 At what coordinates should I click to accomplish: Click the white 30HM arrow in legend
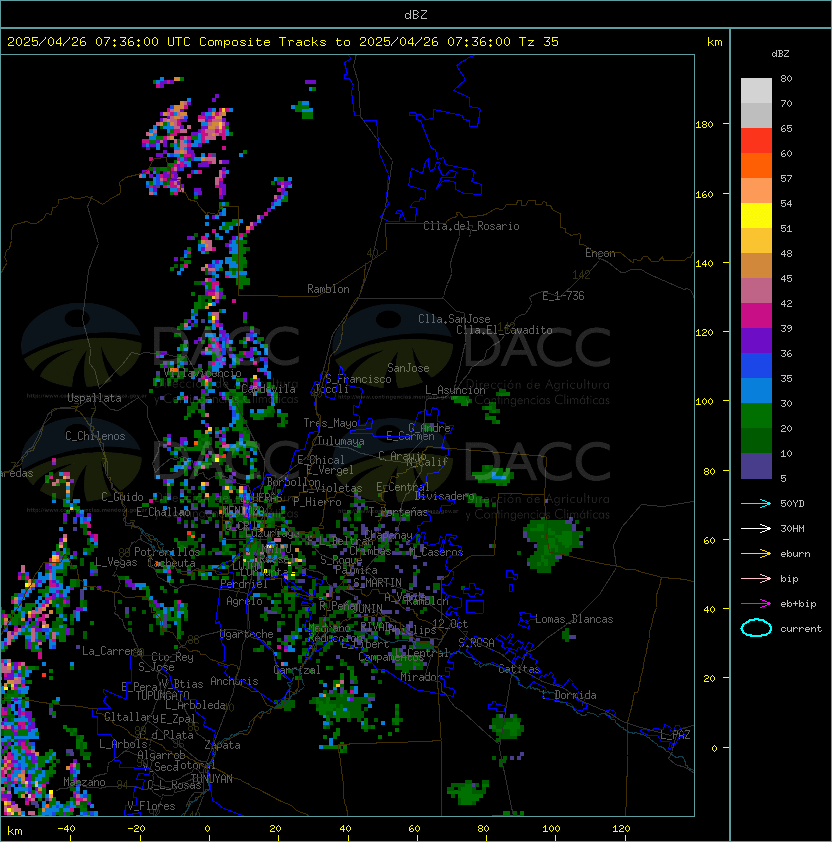click(x=756, y=528)
